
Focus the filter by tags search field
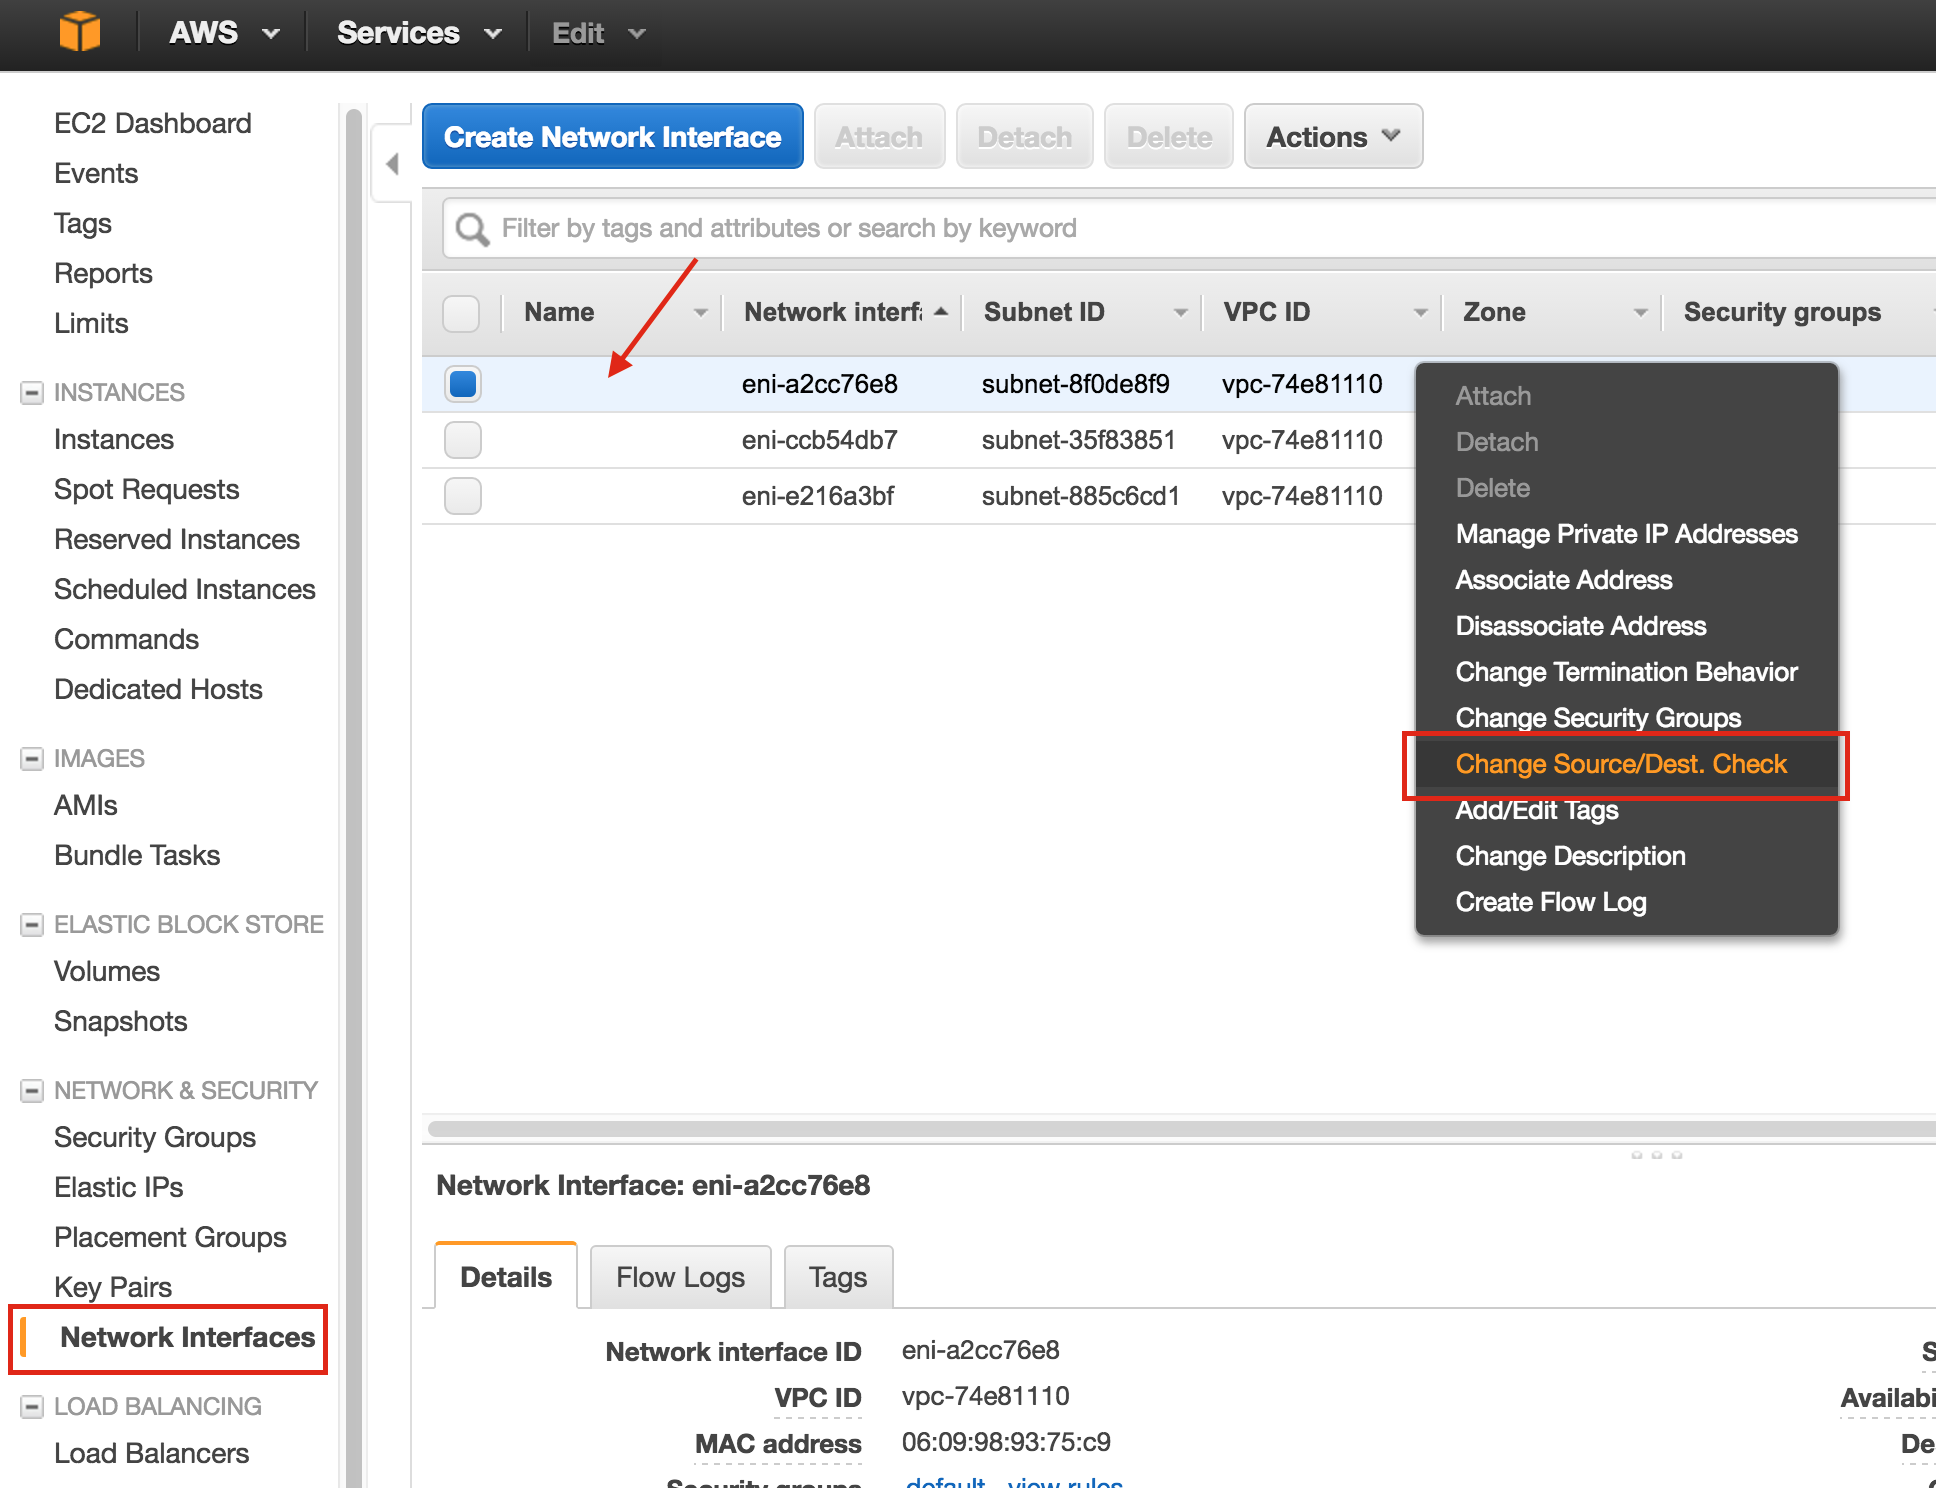point(1190,228)
